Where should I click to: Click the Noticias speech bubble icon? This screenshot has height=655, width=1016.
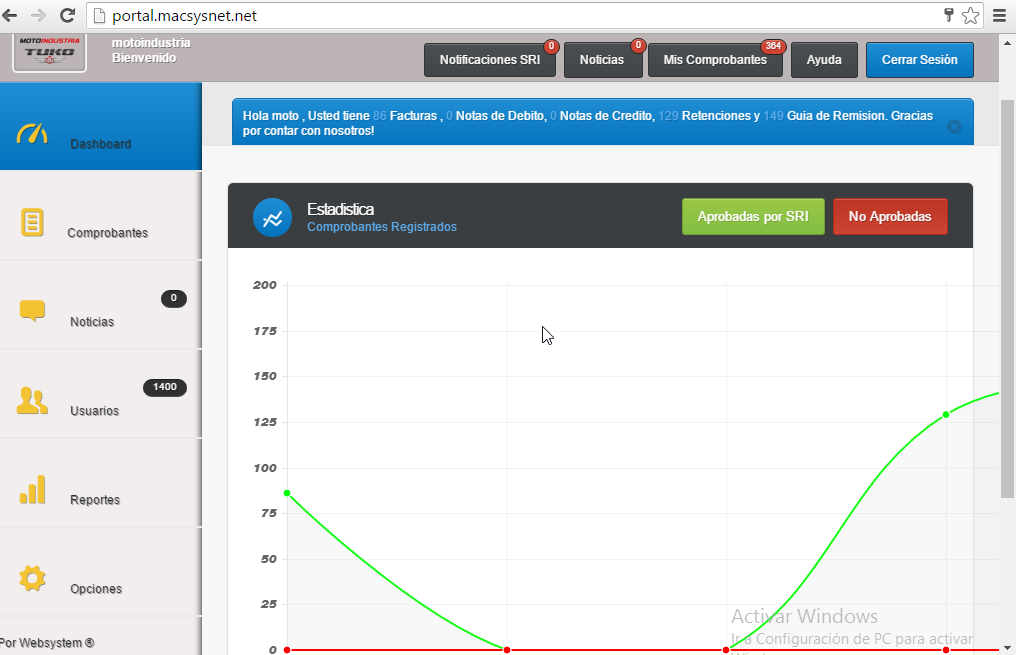(32, 311)
